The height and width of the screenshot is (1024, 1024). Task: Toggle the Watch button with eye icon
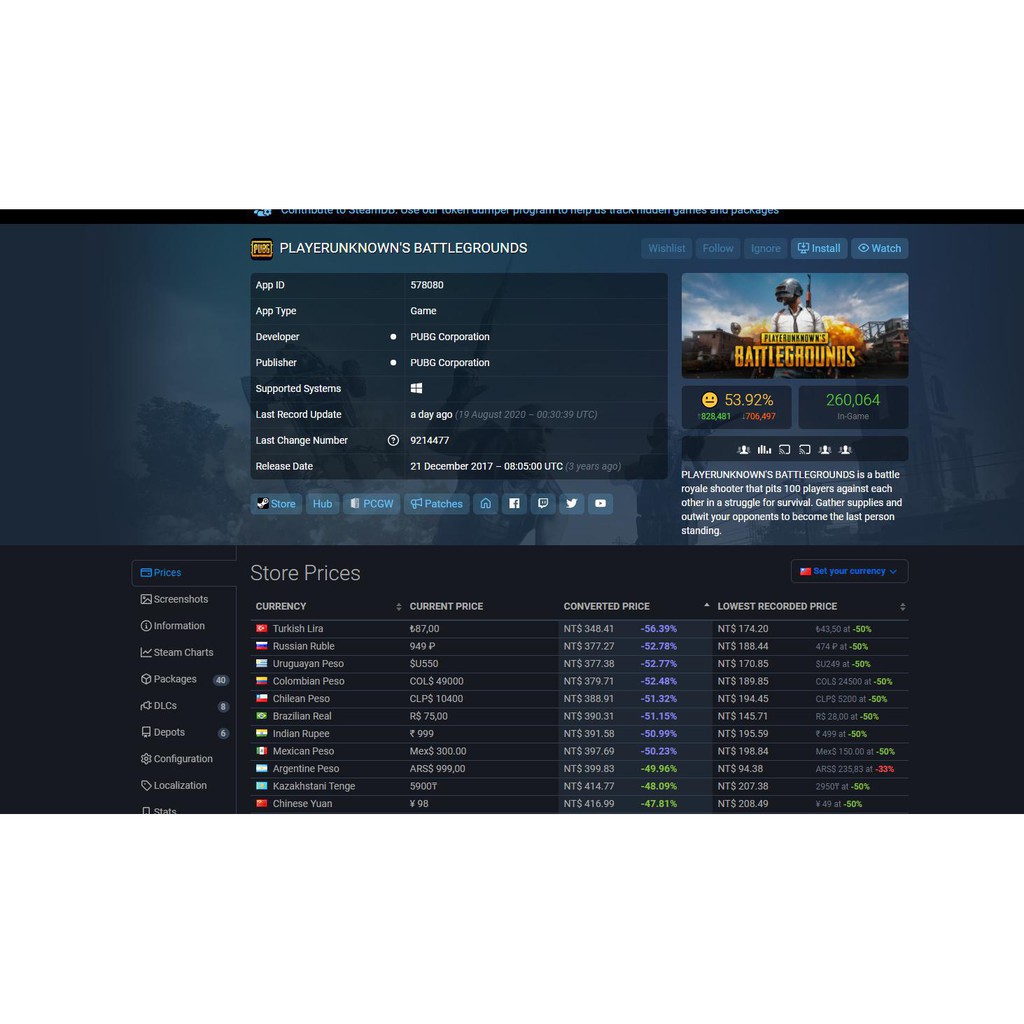coord(879,248)
